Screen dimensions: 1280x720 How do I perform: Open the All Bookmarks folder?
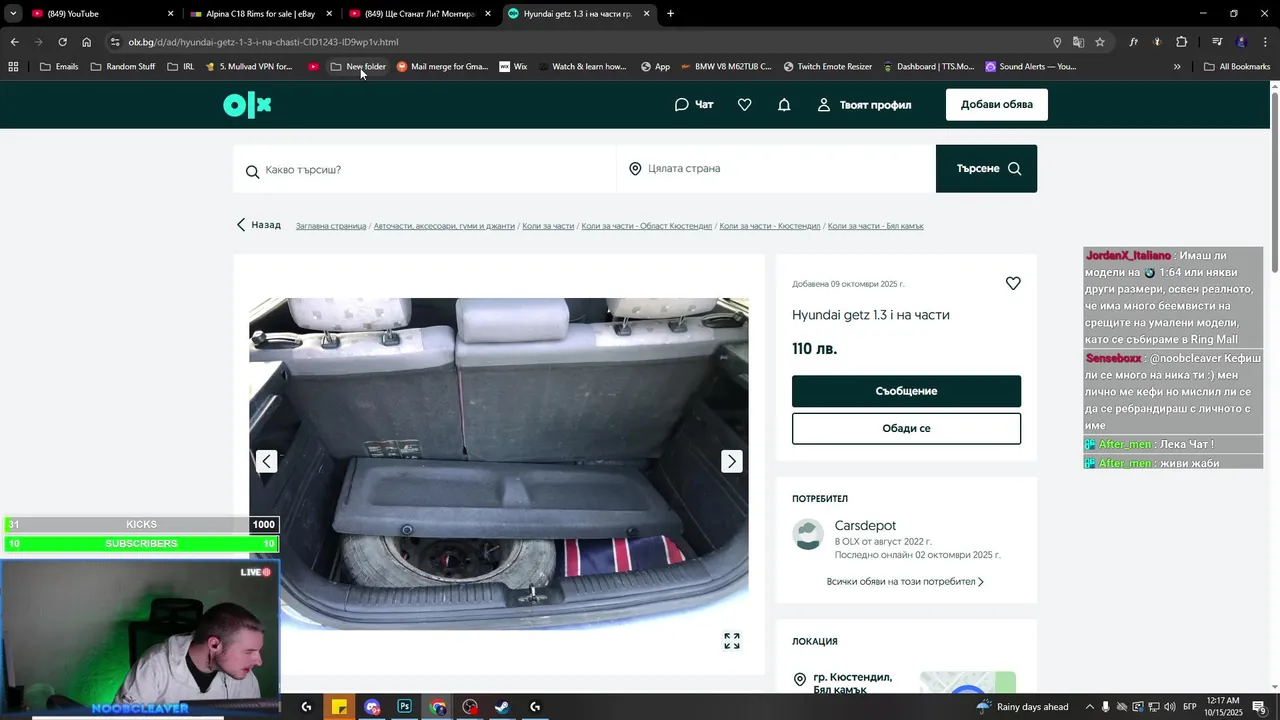pos(1237,67)
